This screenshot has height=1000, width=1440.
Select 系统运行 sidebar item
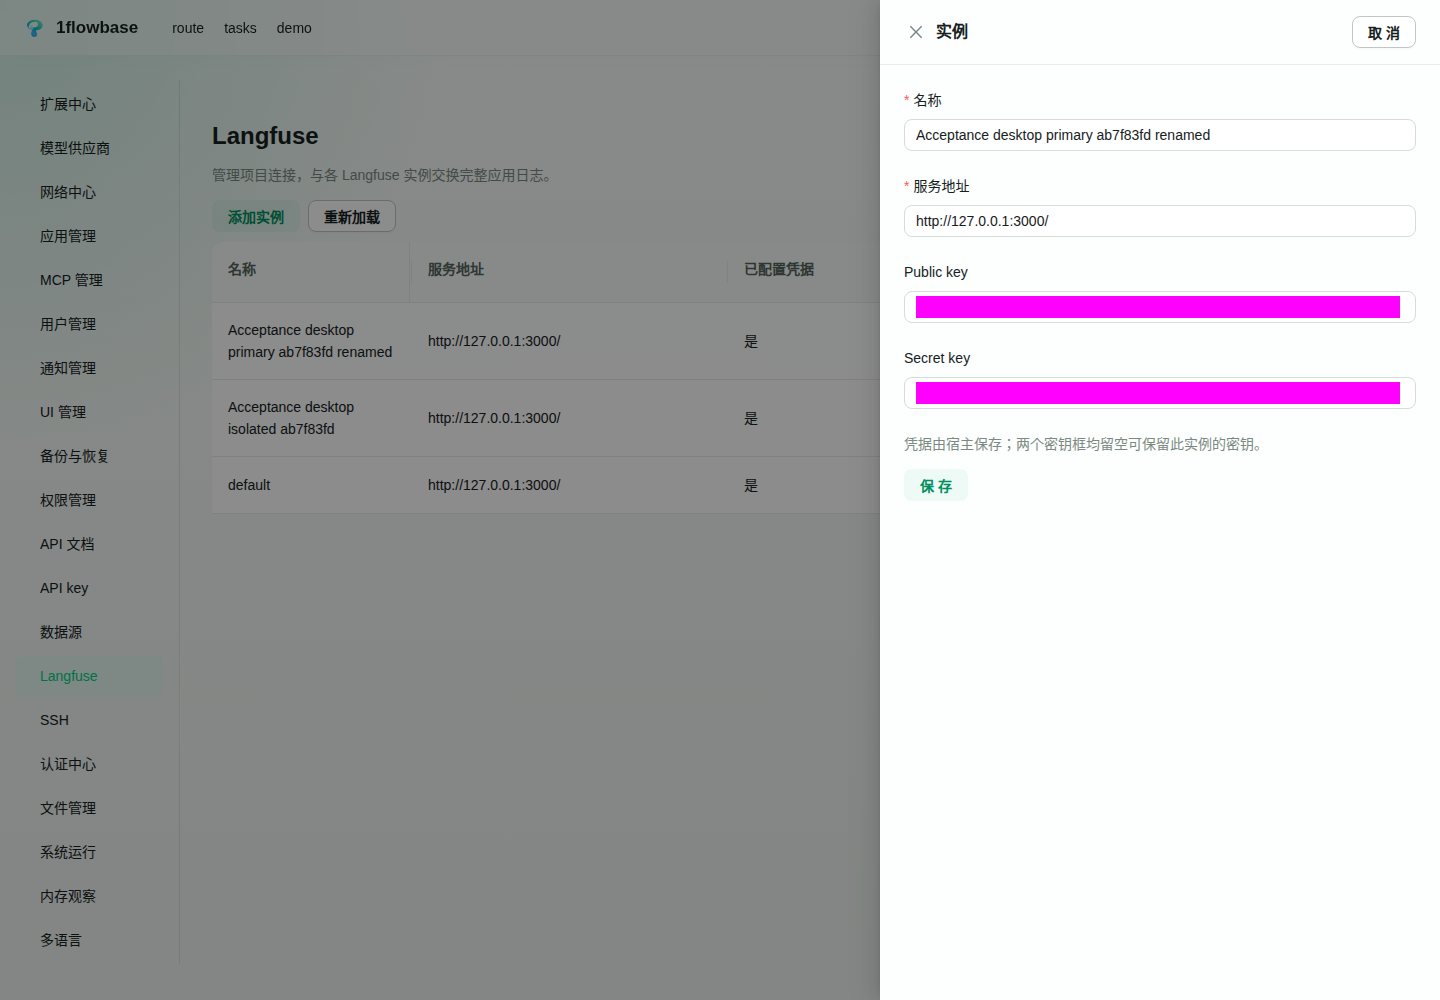[x=90, y=852]
